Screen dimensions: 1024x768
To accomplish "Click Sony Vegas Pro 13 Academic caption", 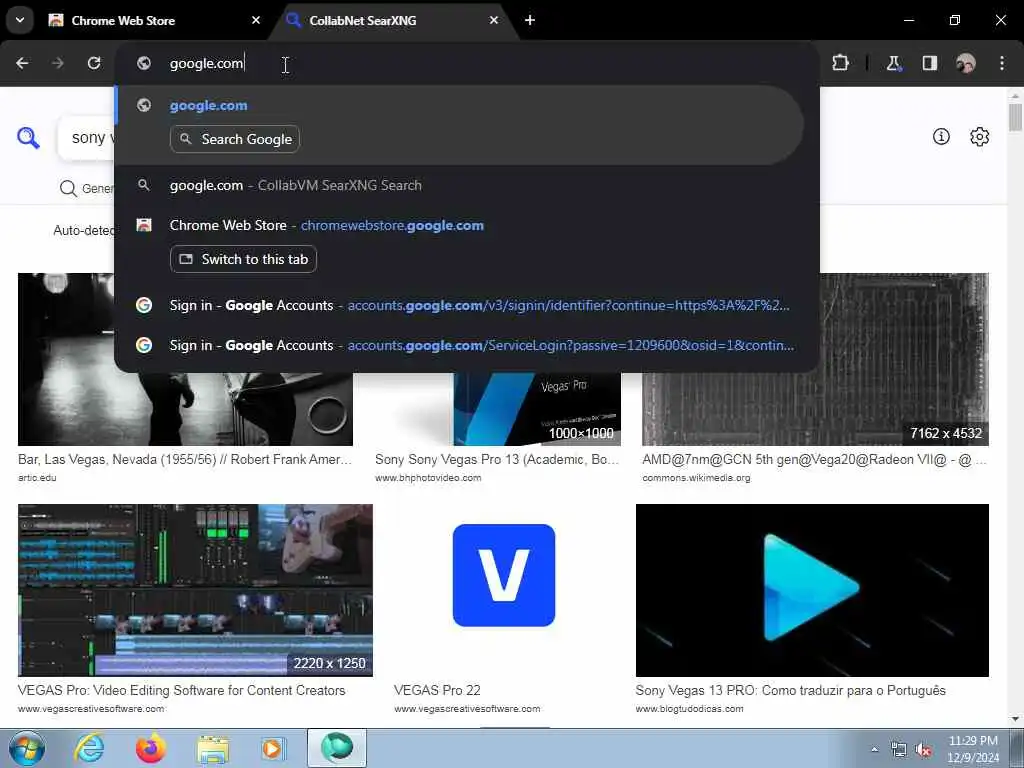I will [x=497, y=459].
